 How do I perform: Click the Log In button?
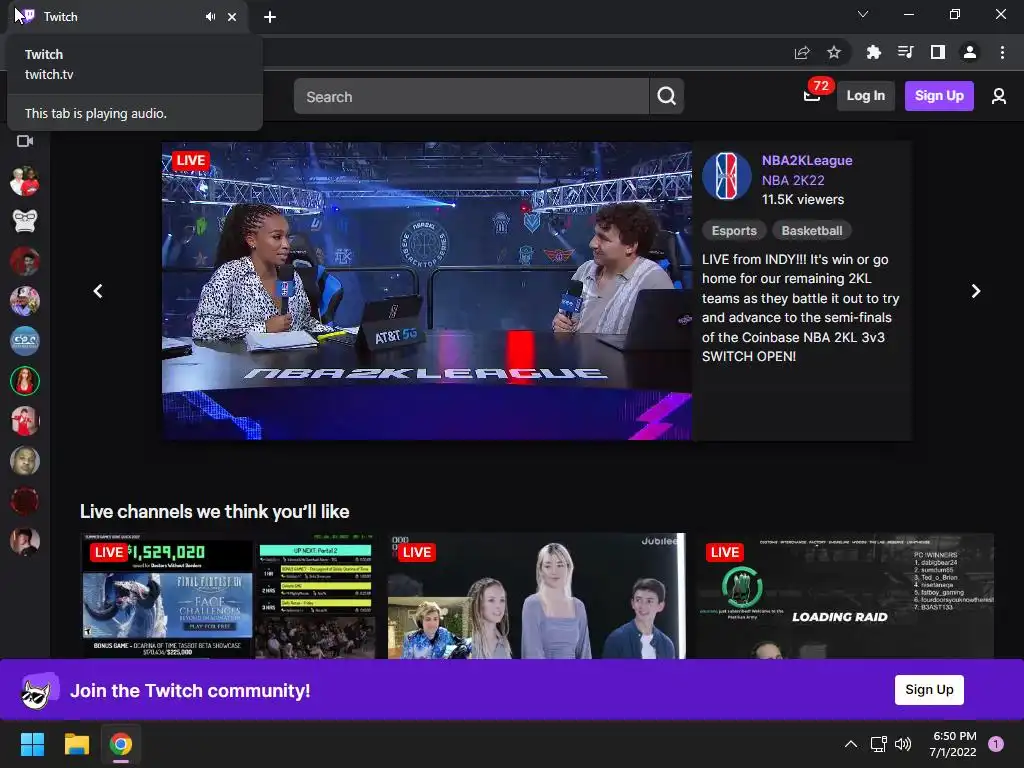(866, 96)
